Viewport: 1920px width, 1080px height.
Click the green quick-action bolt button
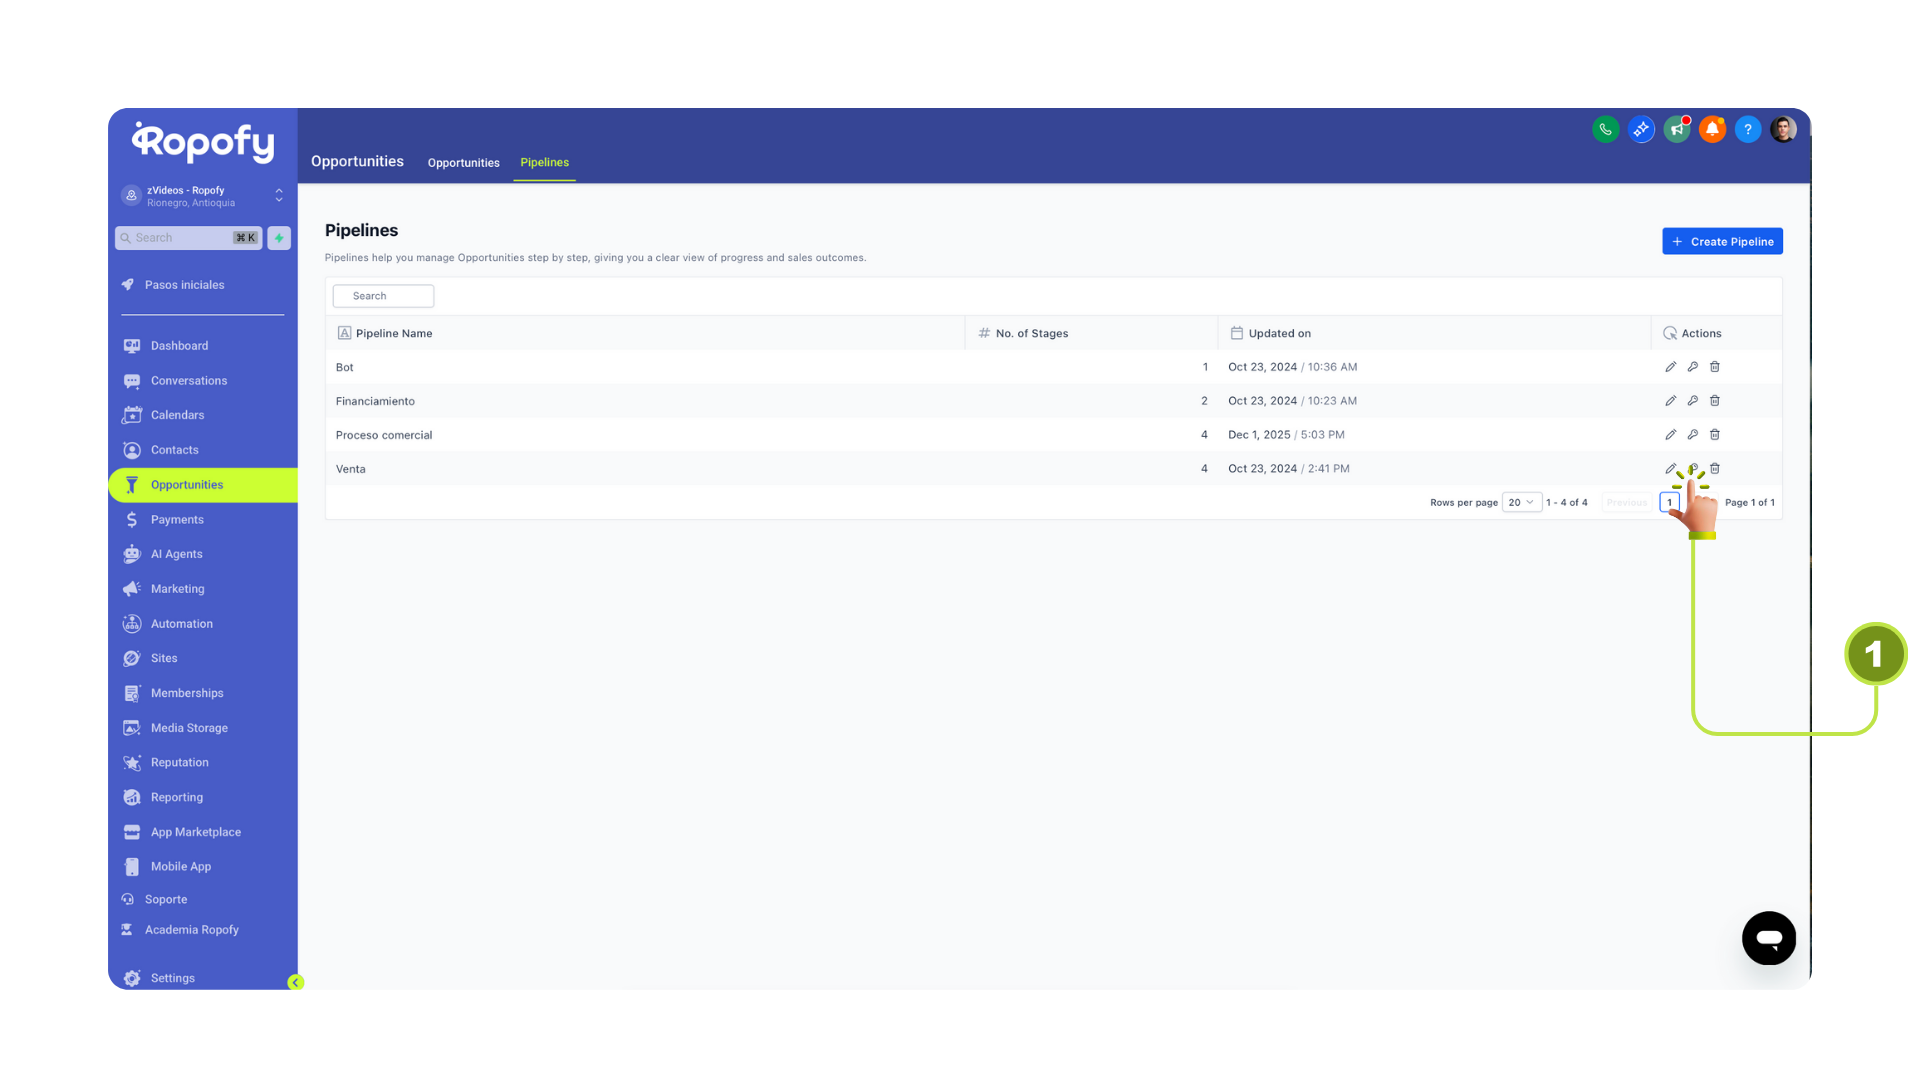[279, 238]
